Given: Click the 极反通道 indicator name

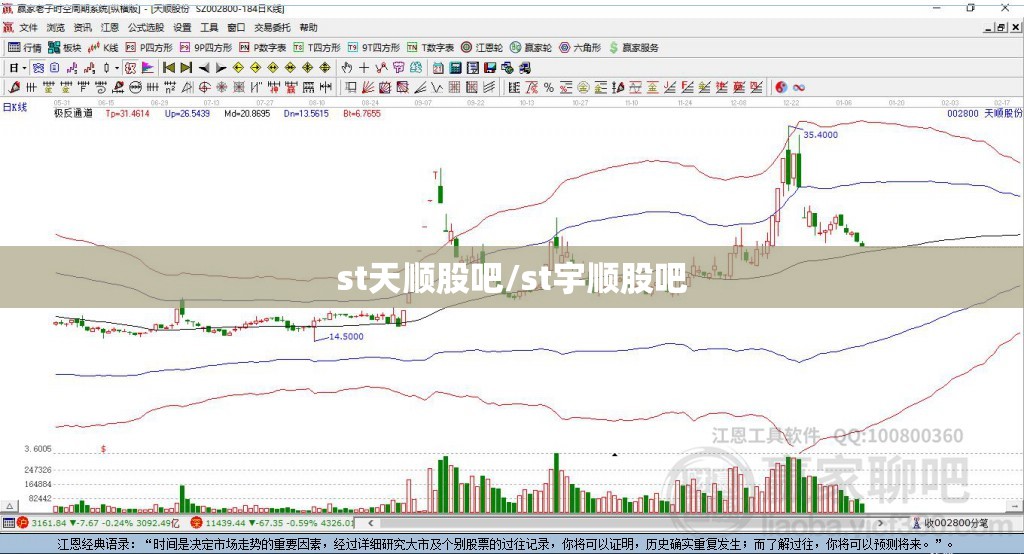Looking at the screenshot, I should point(73,113).
